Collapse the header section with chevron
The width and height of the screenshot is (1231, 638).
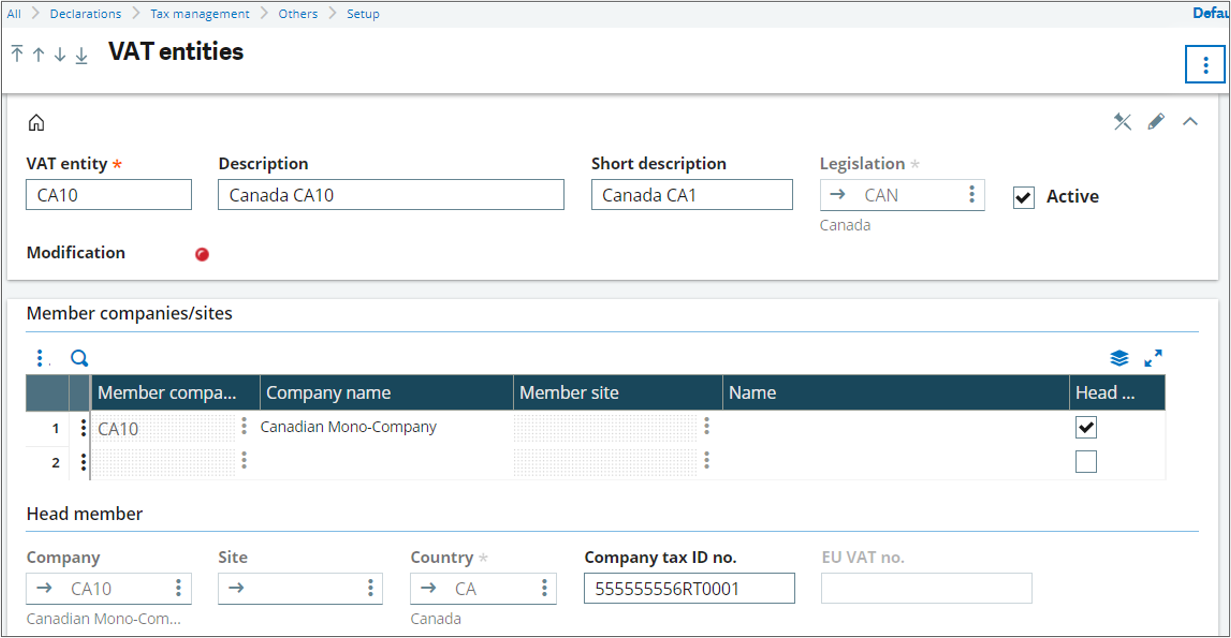[1190, 122]
